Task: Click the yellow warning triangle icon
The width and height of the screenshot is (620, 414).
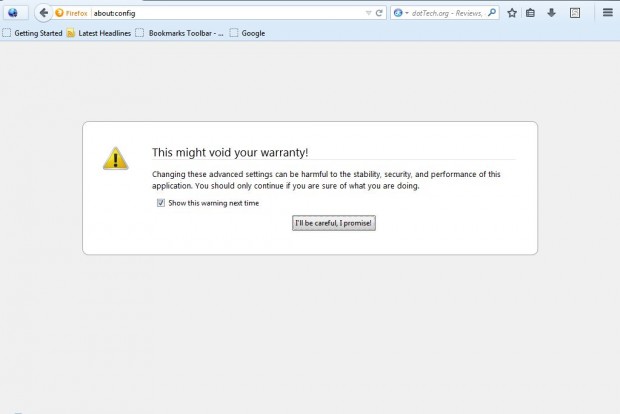Action: pos(115,159)
